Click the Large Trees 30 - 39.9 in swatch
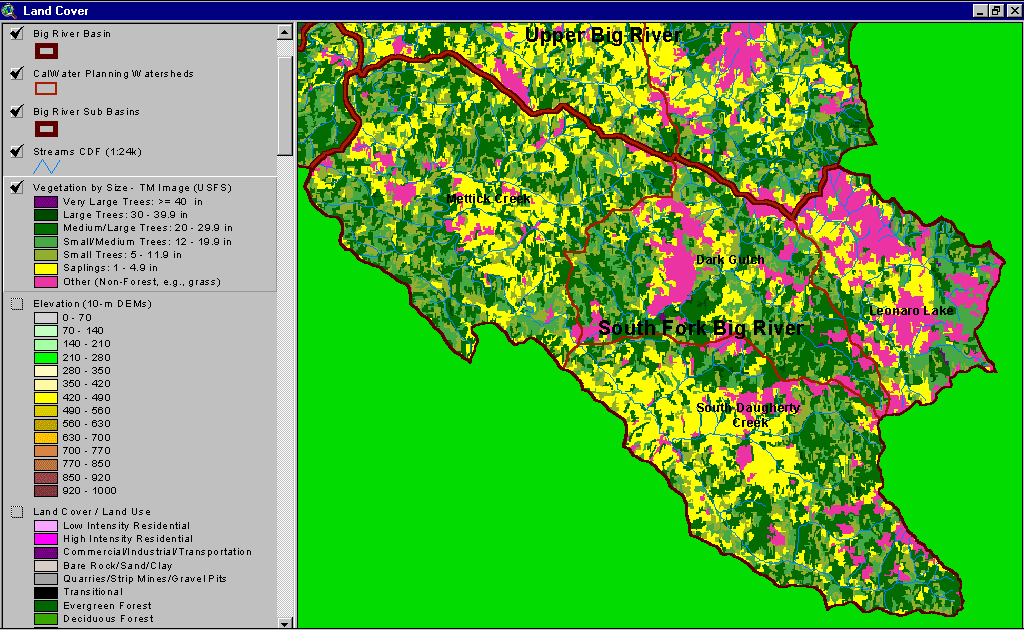The image size is (1024, 630). pos(46,215)
